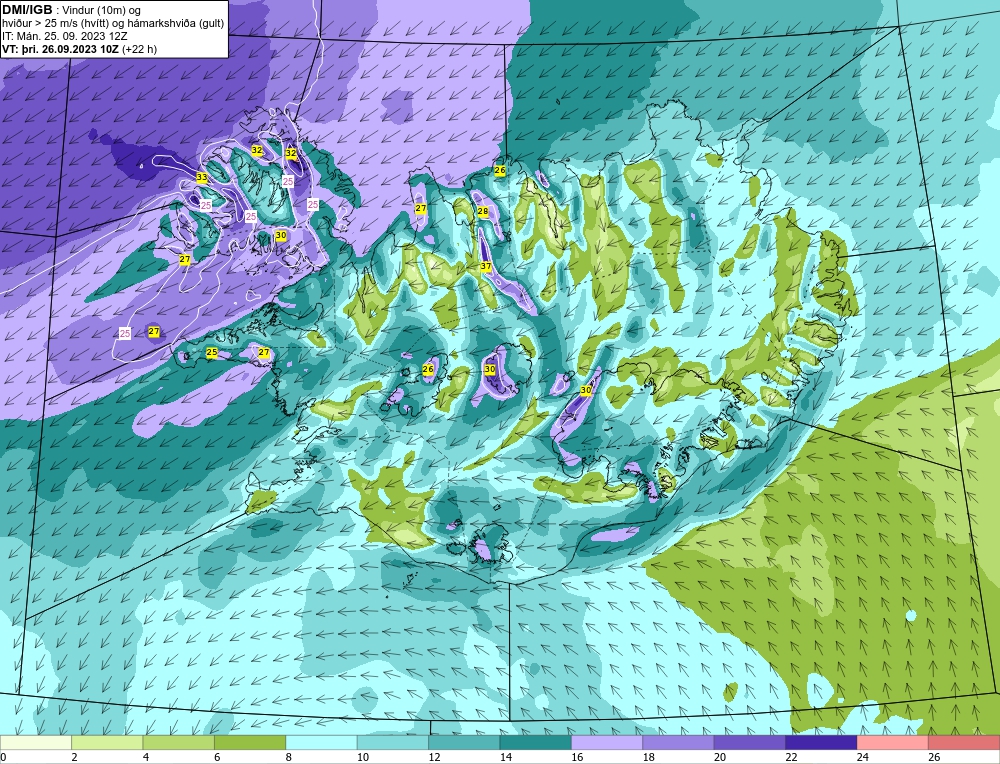Click legend scale number '24'
This screenshot has width=1000, height=764.
(x=863, y=757)
